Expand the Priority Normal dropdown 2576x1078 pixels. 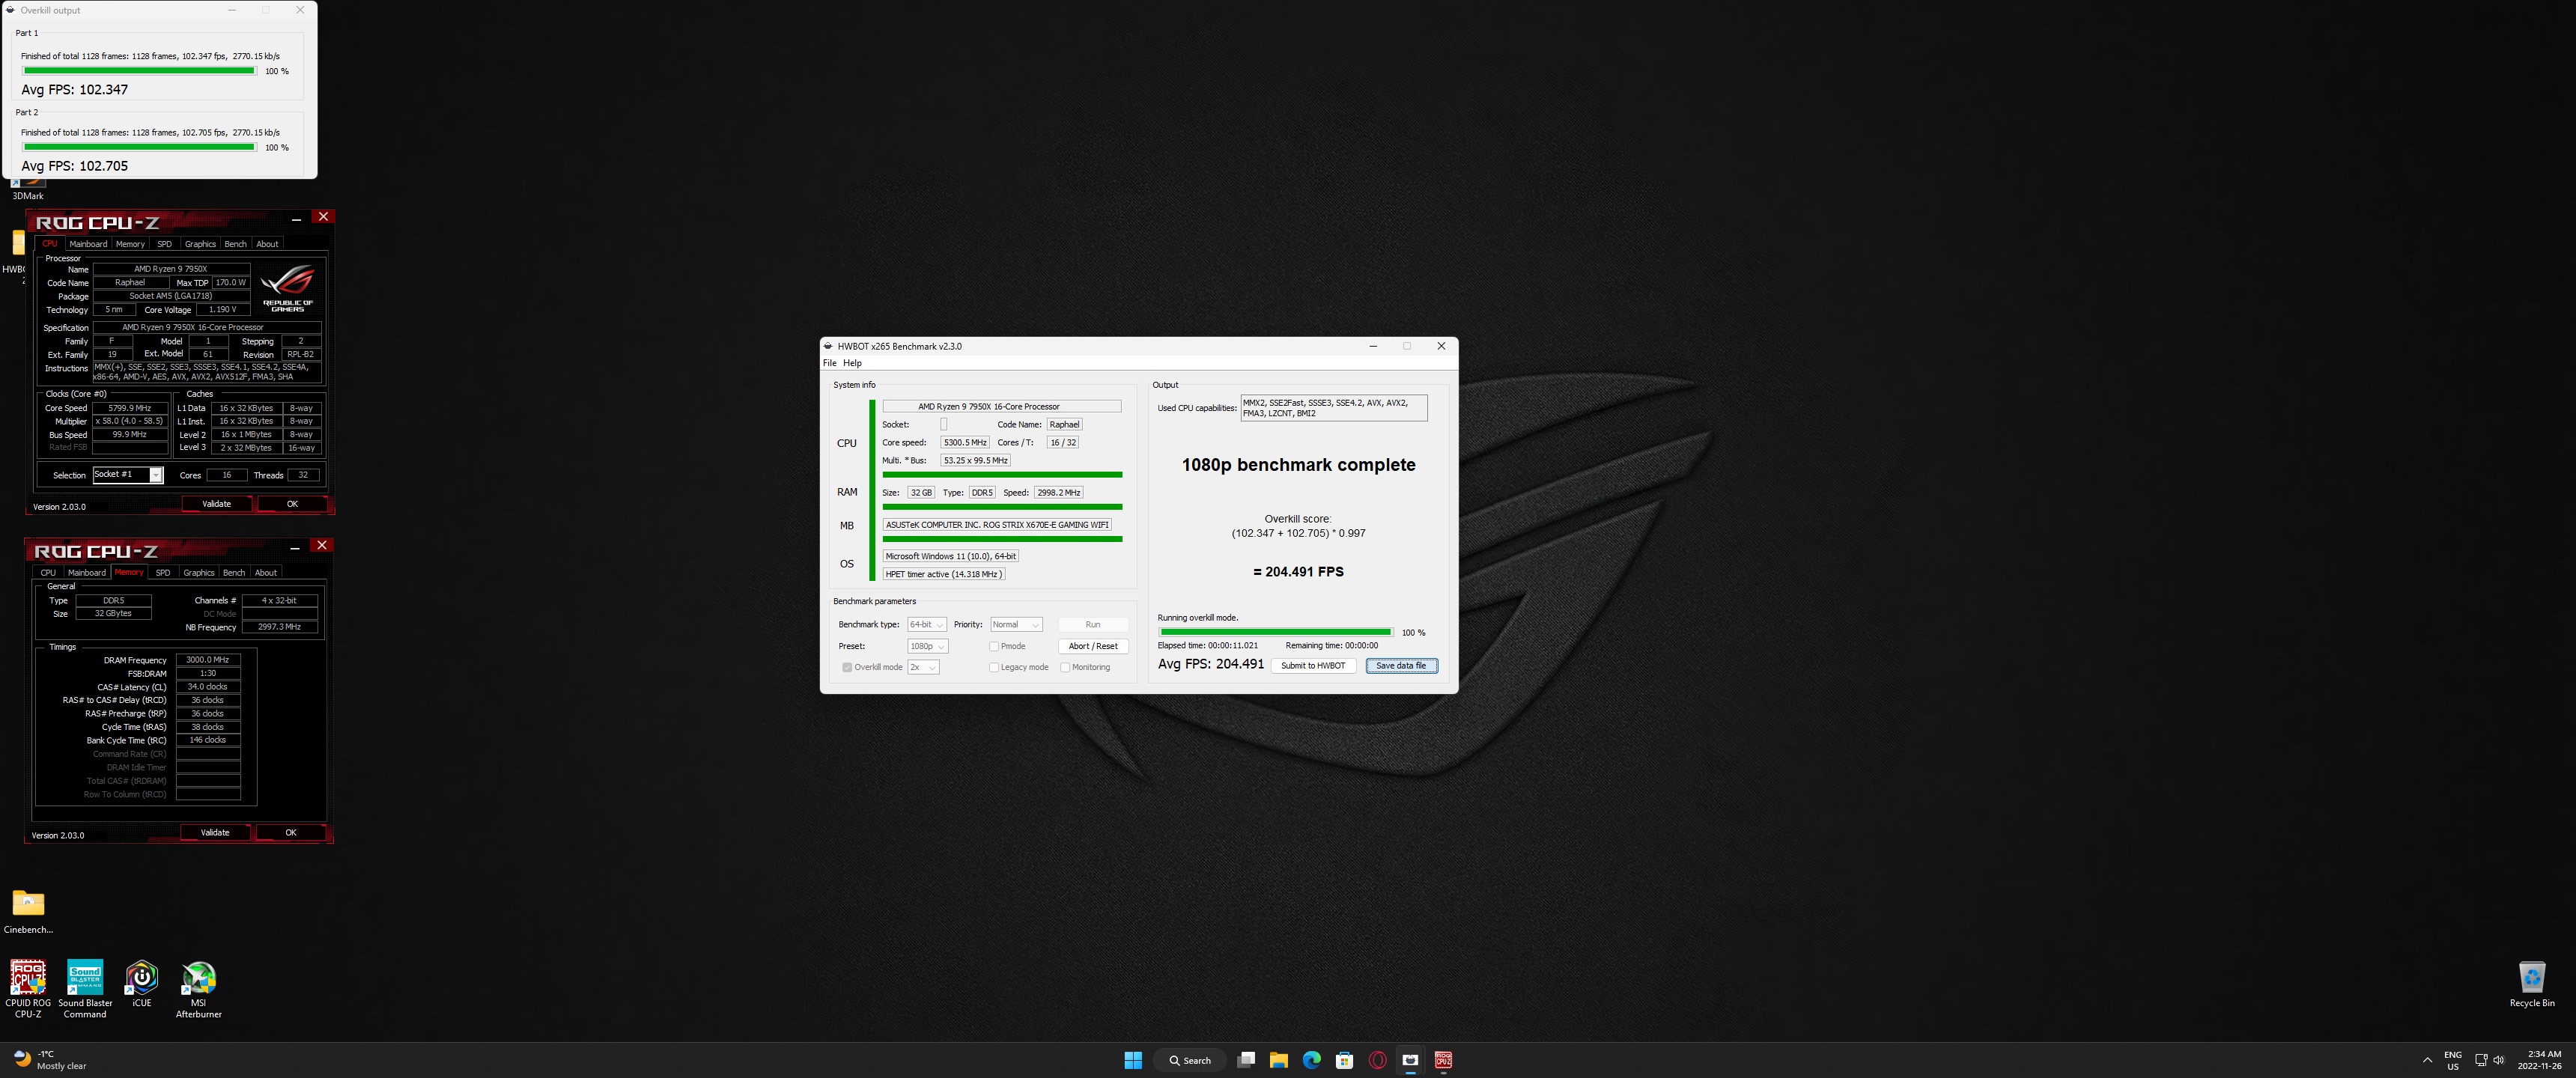(1016, 625)
